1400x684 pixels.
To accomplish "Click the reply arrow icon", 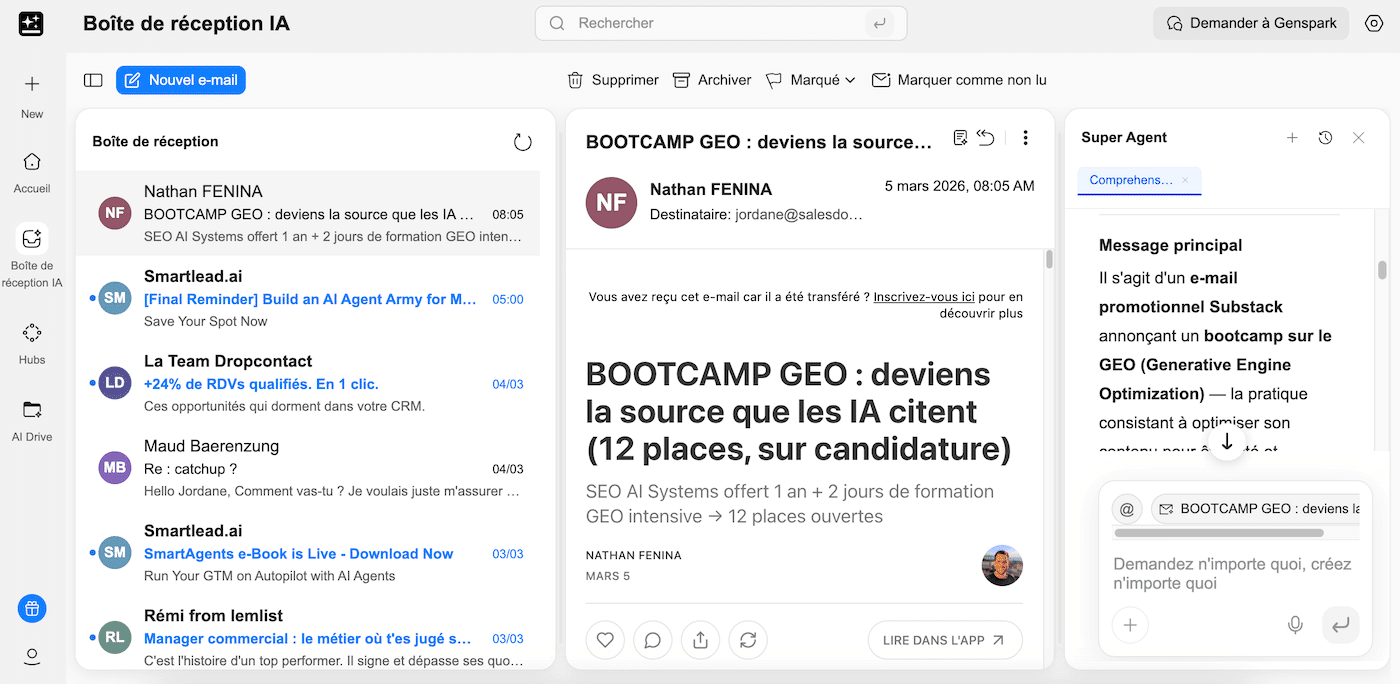I will 986,138.
